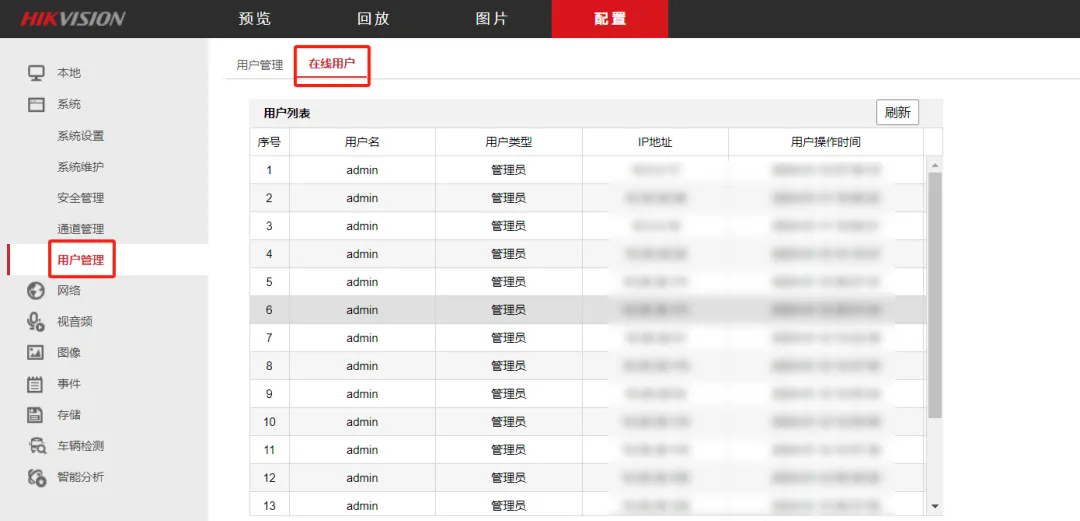This screenshot has height=521, width=1080.
Task: Click the picture icon beside 图像
Action: tap(36, 353)
